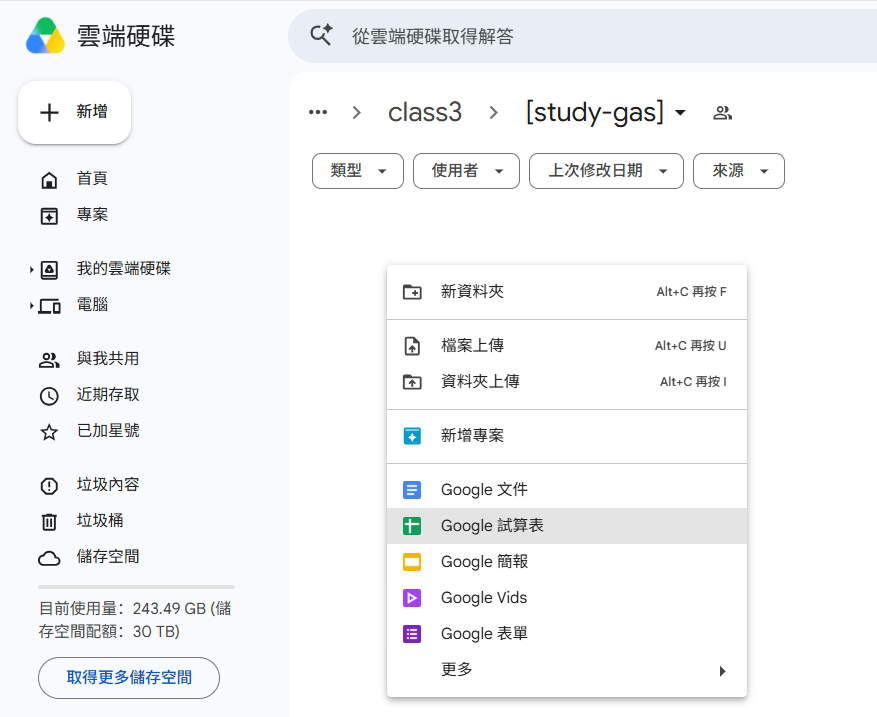
Task: Show hidden breadcrumb folders via three dots
Action: pyautogui.click(x=318, y=112)
